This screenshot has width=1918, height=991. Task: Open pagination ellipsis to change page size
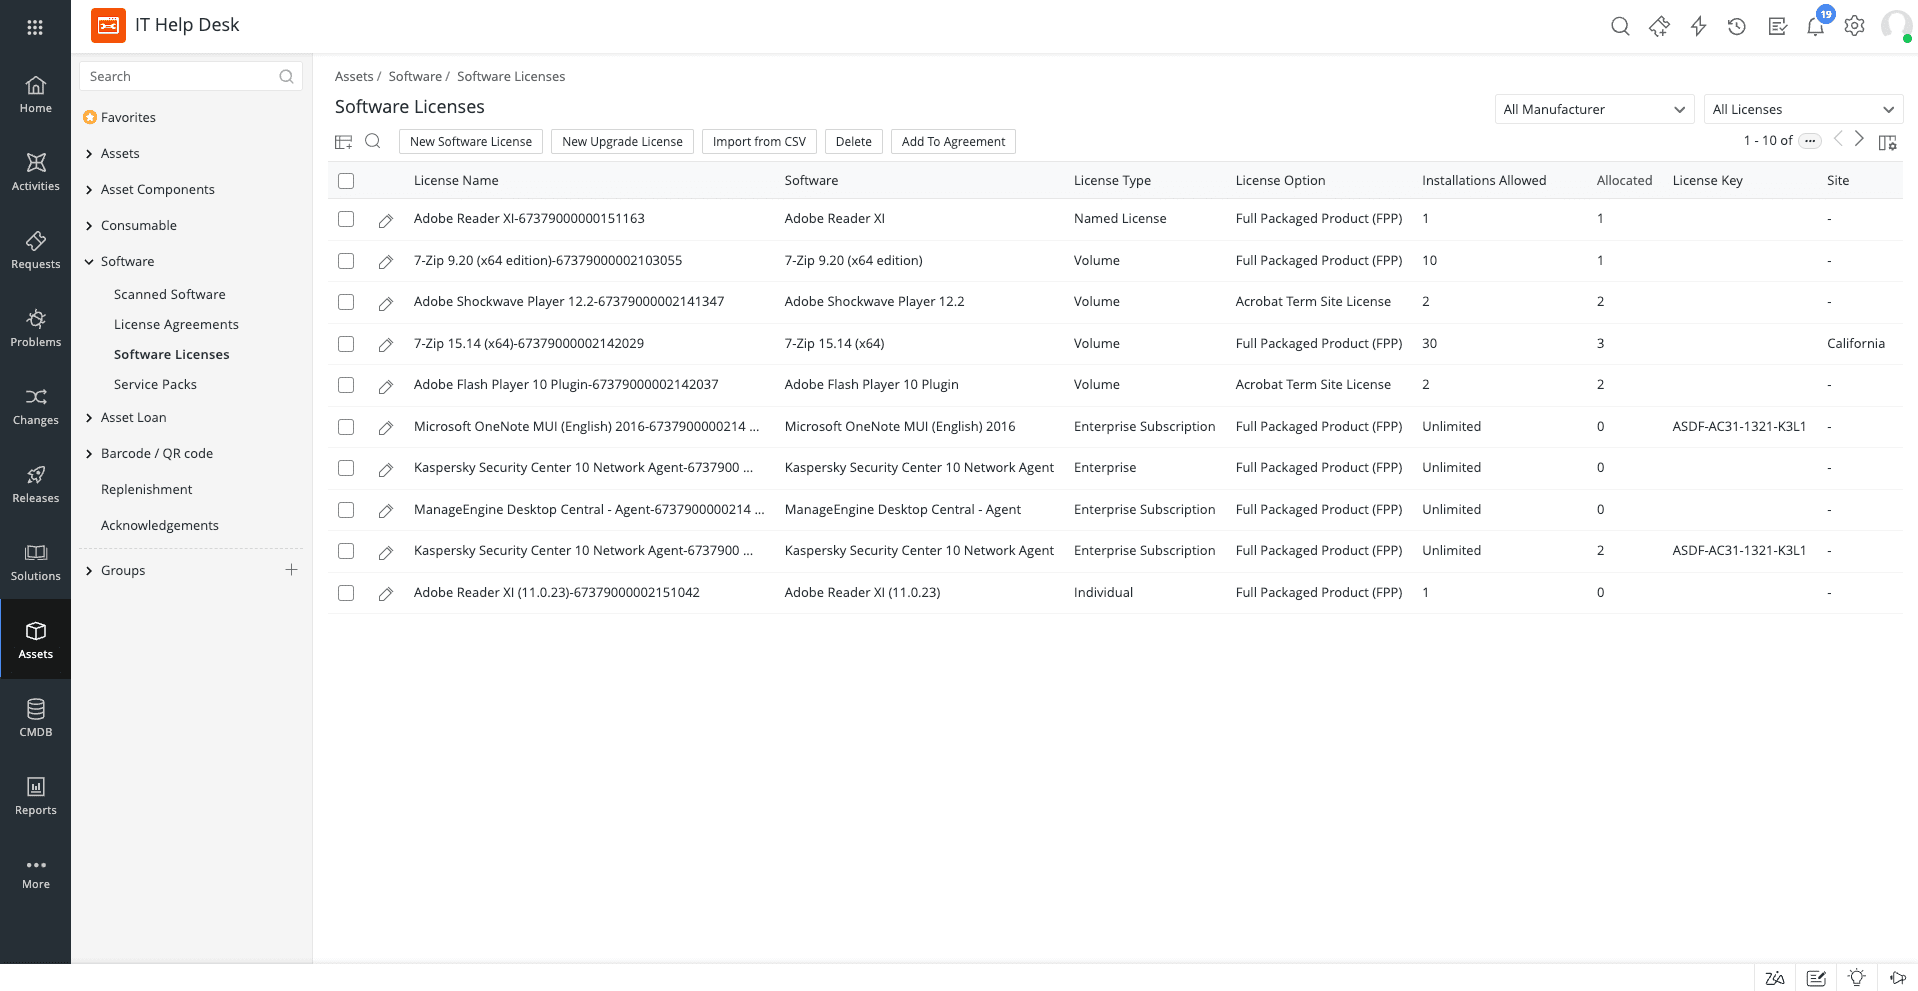[x=1809, y=141]
